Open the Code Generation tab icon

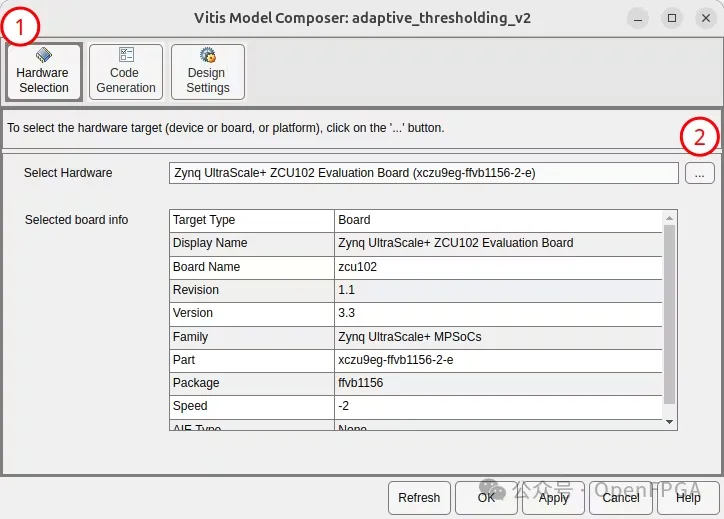(x=126, y=56)
